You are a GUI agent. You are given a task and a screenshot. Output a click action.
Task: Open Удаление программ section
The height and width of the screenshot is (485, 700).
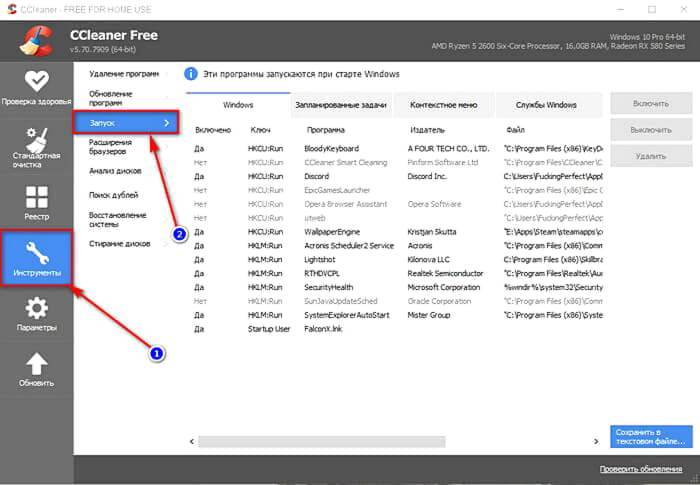124,74
